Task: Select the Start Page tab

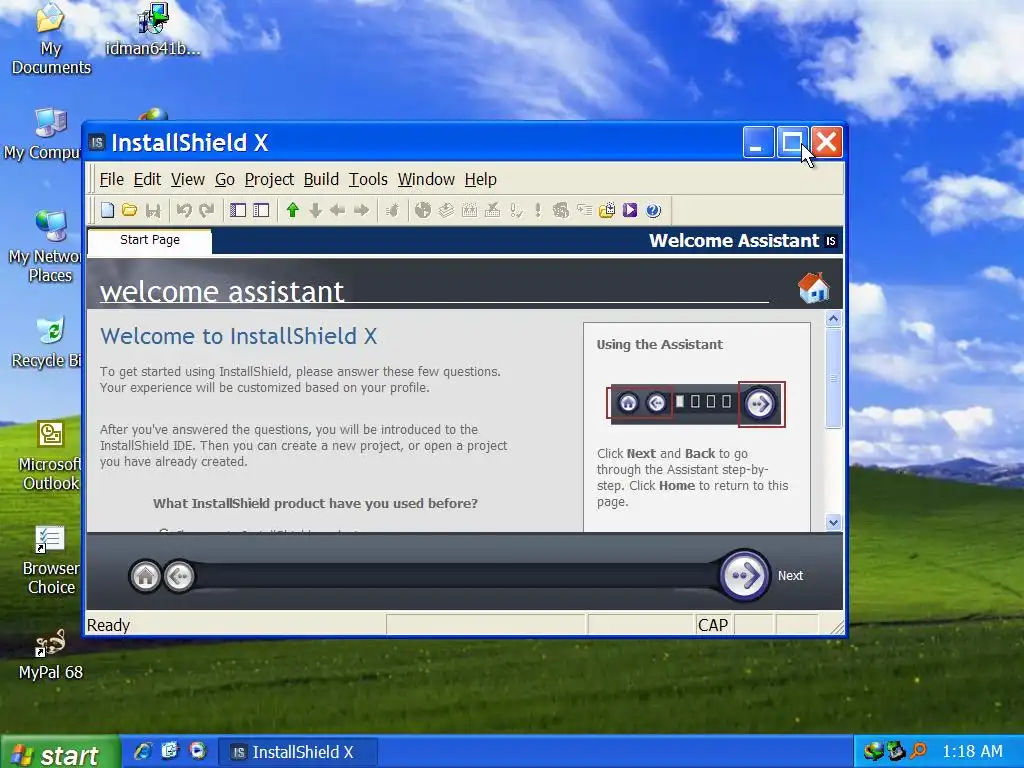Action: 150,240
